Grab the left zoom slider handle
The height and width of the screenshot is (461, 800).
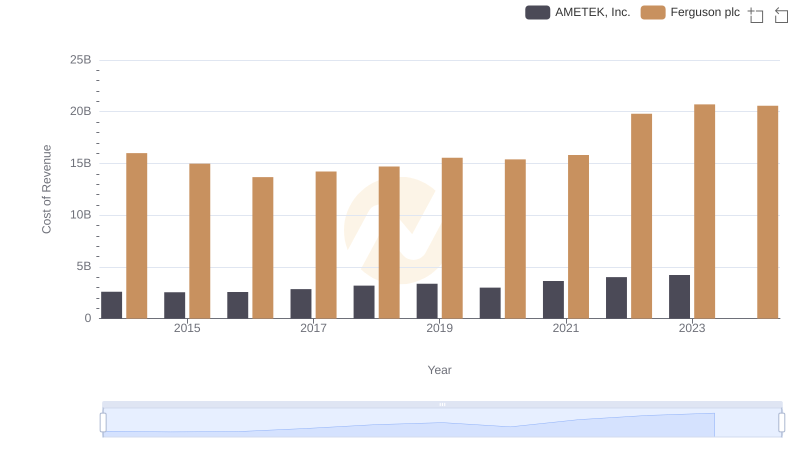click(103, 423)
